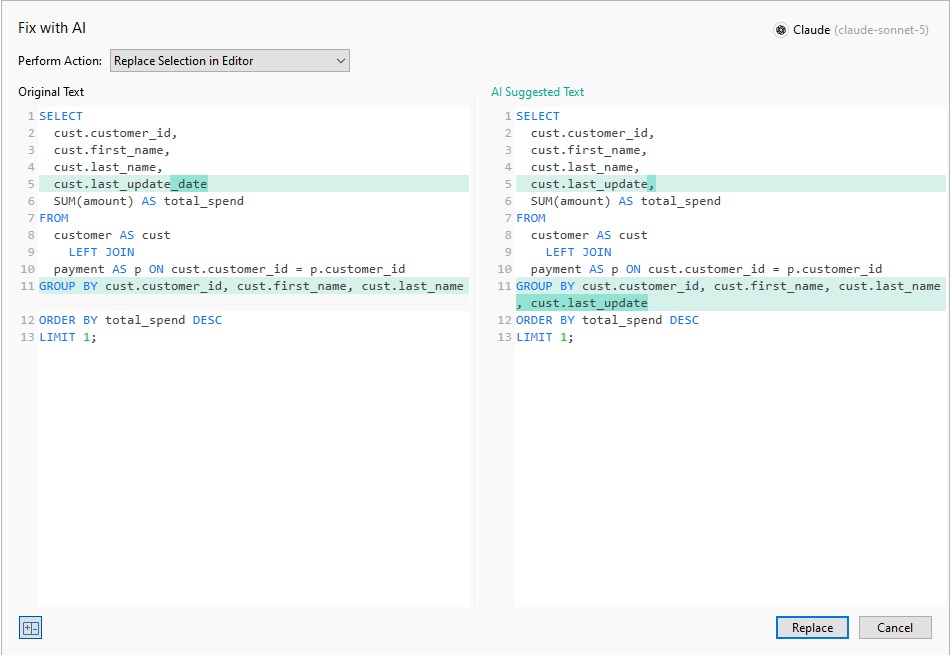Click suggested 'cust.first_name,' on line 3

tap(589, 150)
